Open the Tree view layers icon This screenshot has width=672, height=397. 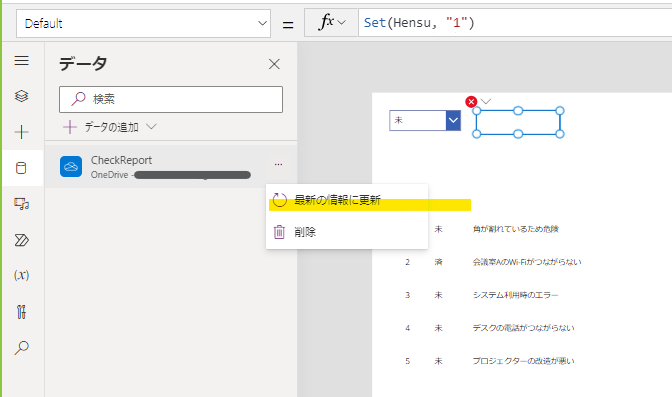[21, 96]
